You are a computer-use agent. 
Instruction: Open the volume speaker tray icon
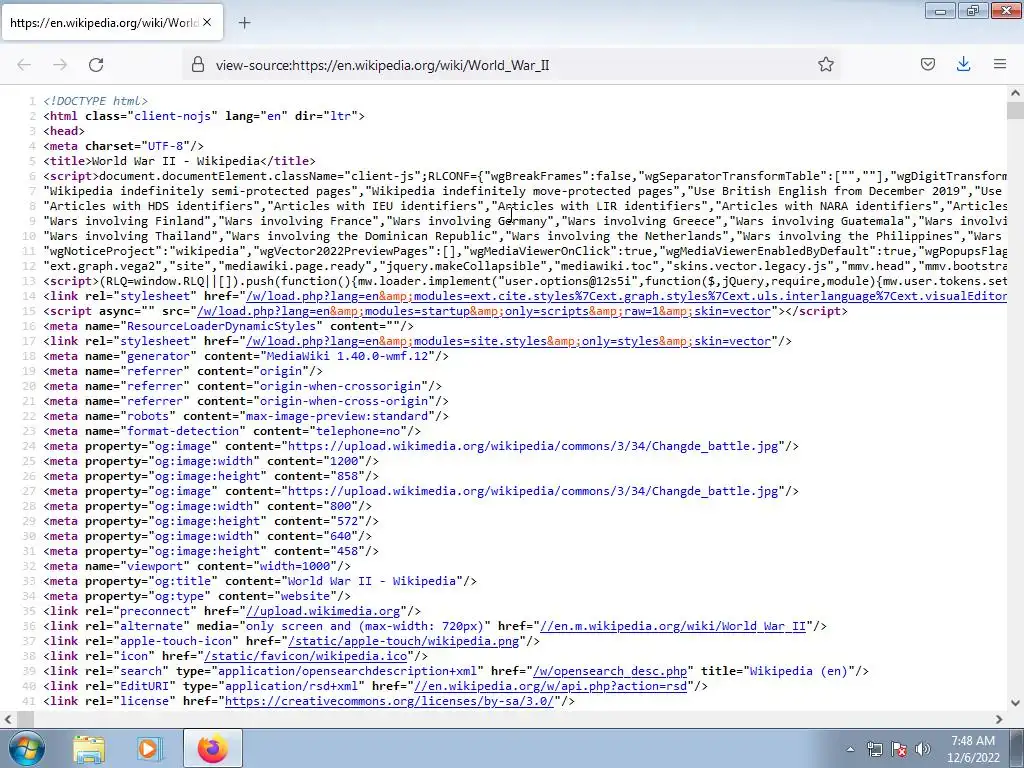pyautogui.click(x=923, y=749)
